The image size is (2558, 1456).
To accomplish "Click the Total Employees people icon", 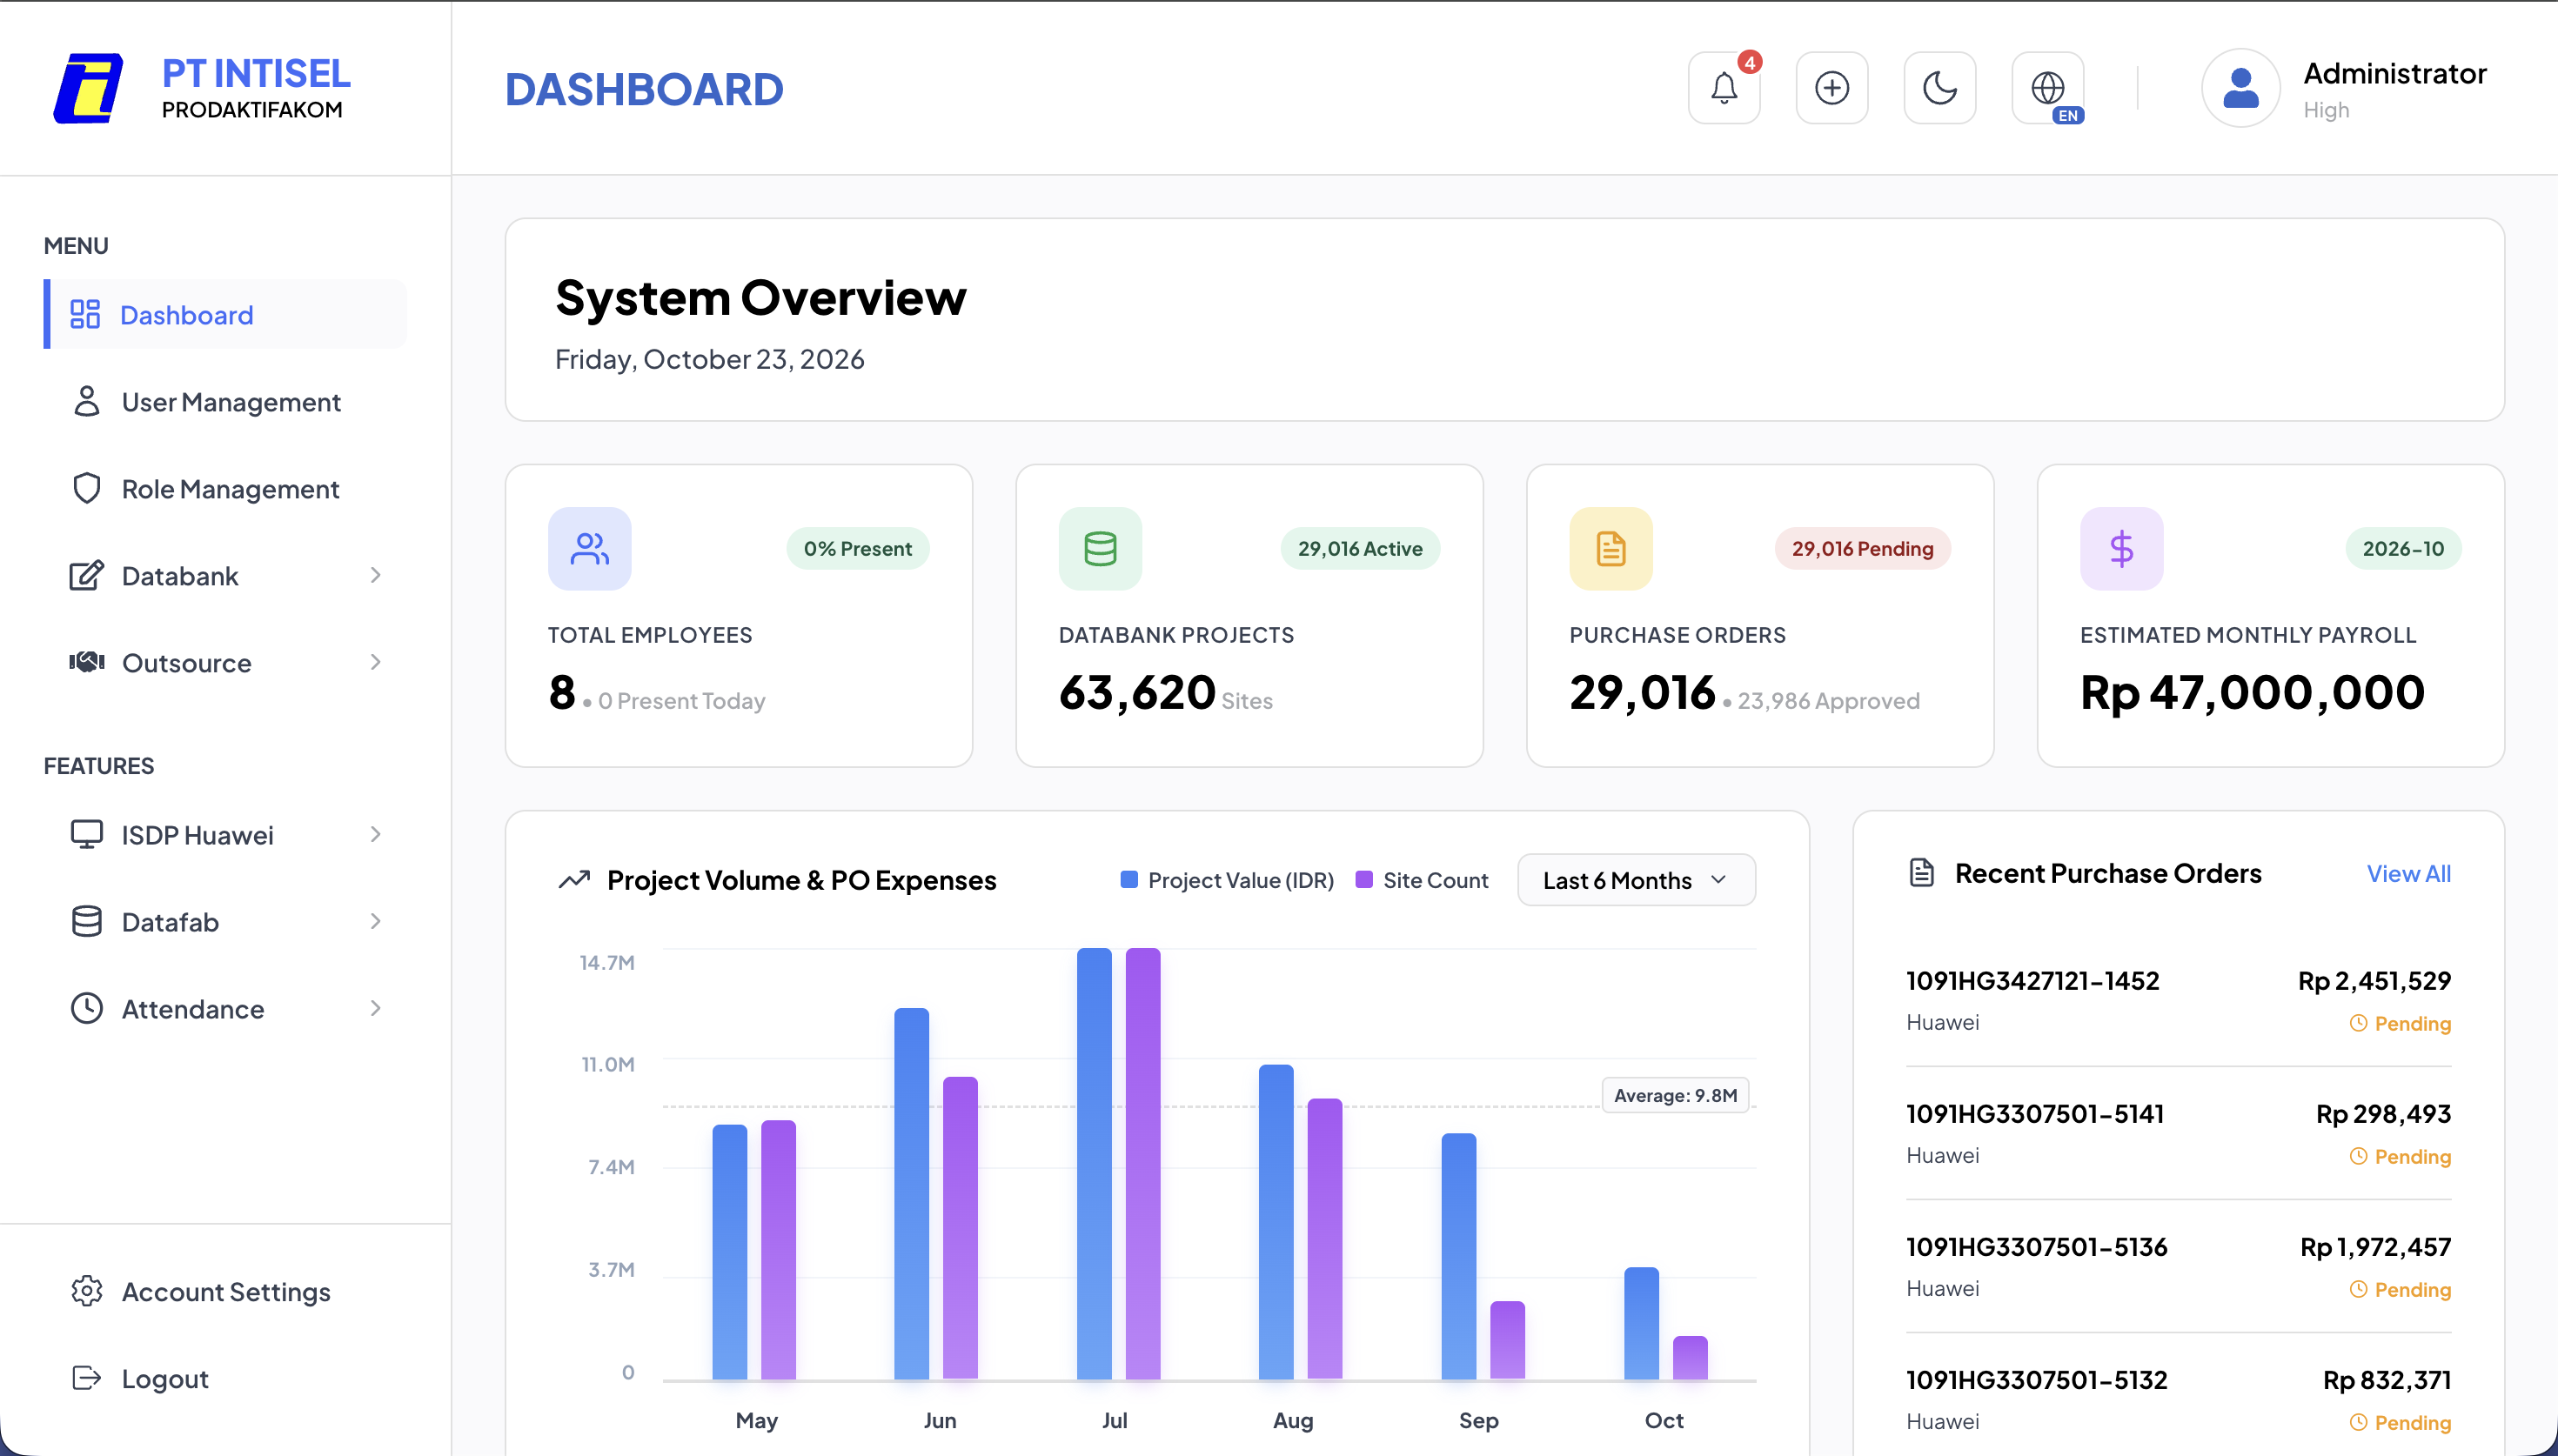I will (x=589, y=548).
